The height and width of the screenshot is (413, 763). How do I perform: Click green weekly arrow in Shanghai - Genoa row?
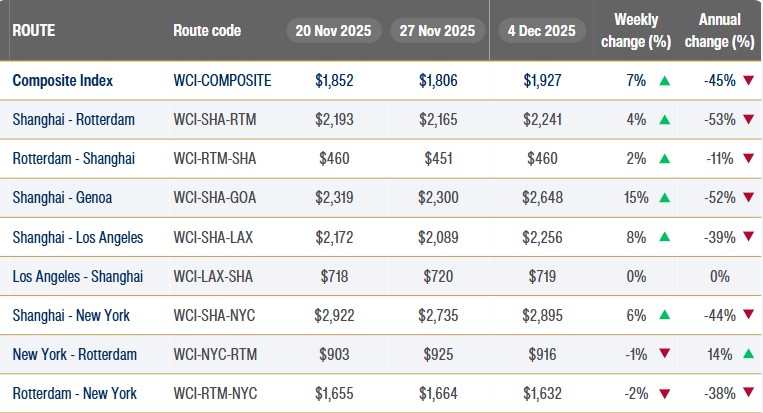pyautogui.click(x=663, y=198)
